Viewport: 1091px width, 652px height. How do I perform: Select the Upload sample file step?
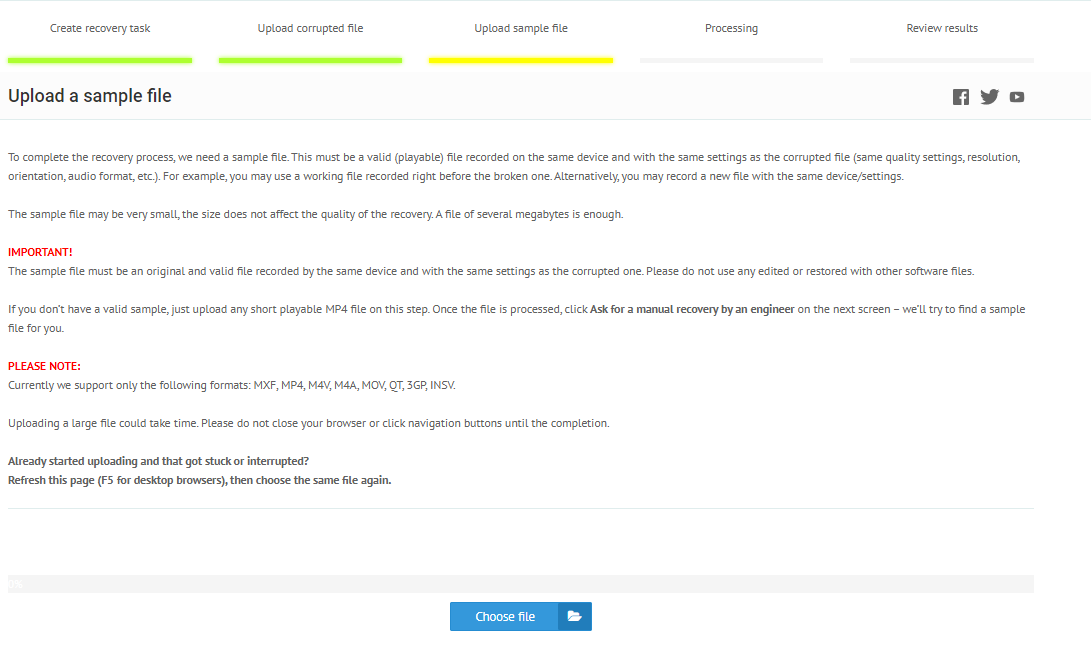pyautogui.click(x=521, y=28)
